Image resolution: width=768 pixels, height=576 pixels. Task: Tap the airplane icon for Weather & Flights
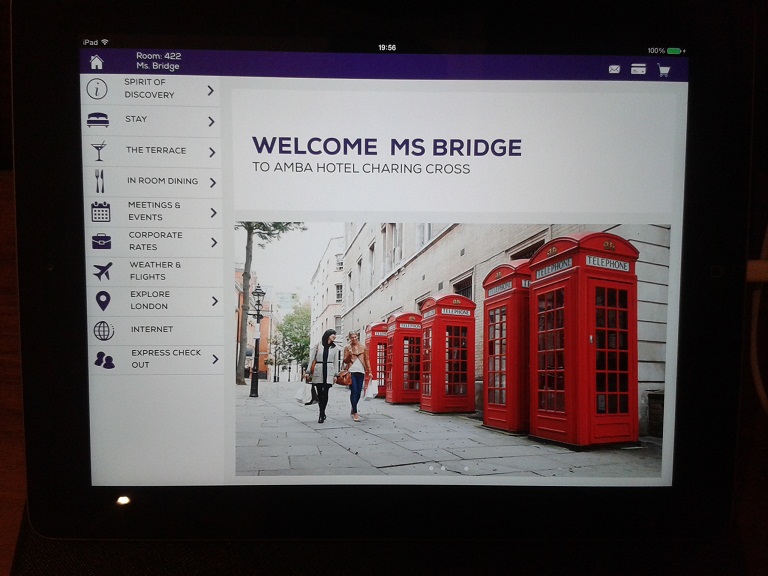[x=102, y=271]
